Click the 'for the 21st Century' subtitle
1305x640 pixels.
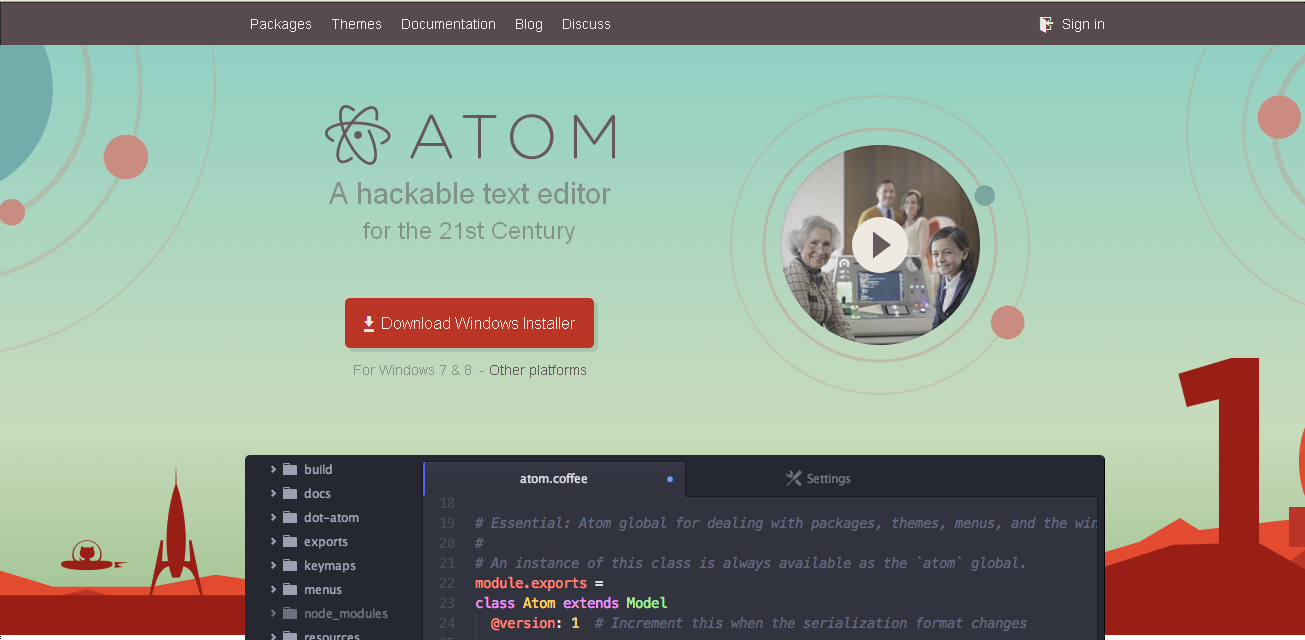(x=469, y=231)
